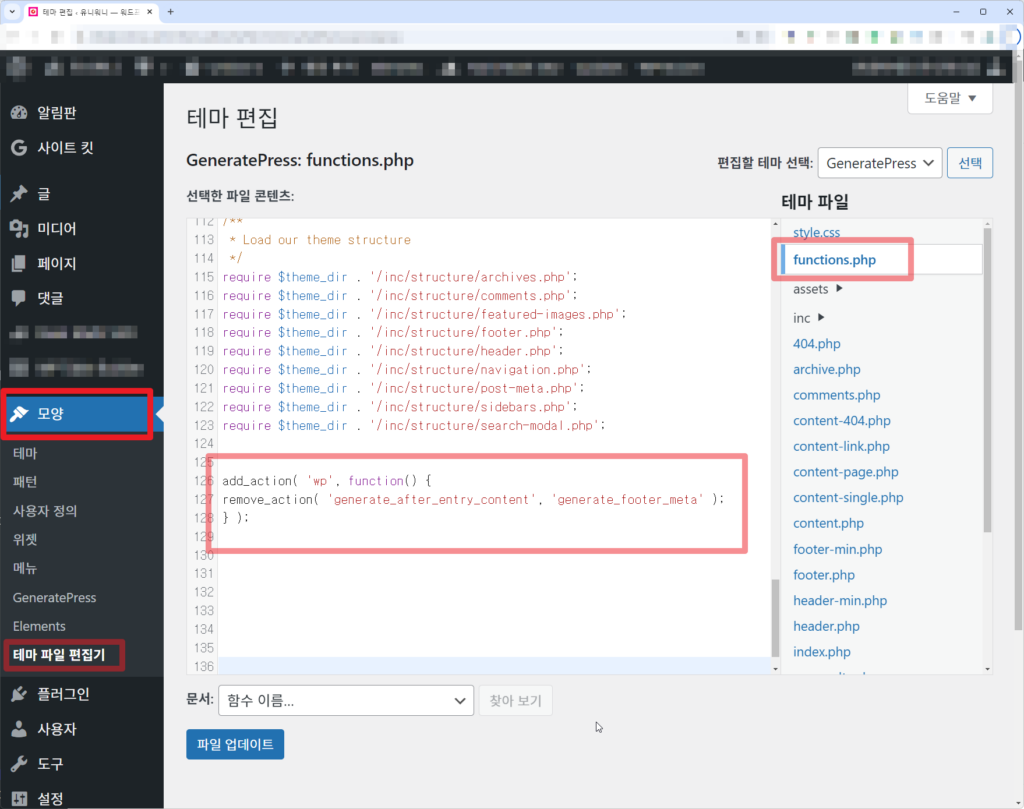Open the GeneratePress theme select dropdown
The width and height of the screenshot is (1024, 809).
point(880,163)
